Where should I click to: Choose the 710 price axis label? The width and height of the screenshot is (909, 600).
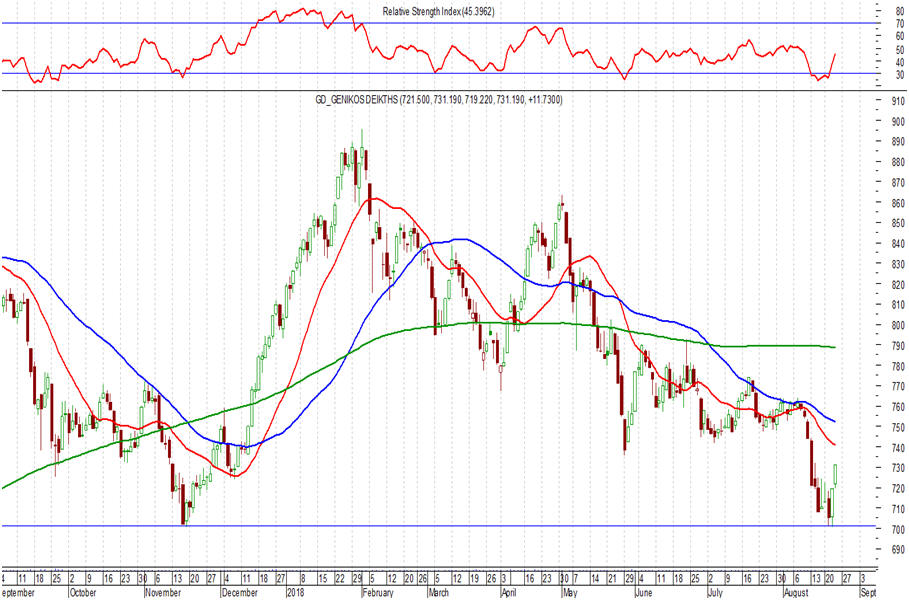coord(898,509)
